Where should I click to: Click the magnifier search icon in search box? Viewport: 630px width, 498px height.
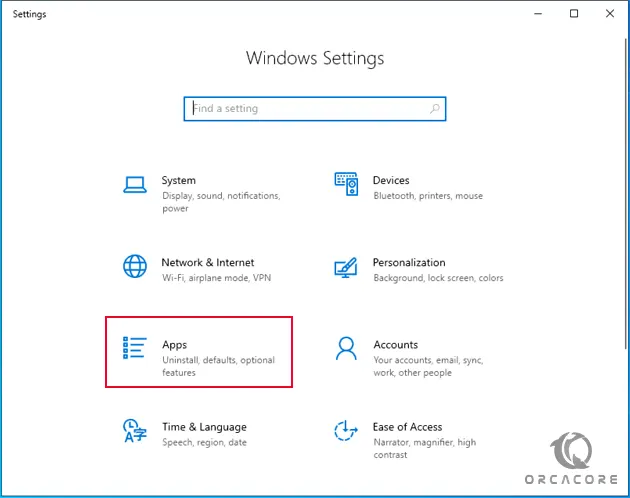(435, 109)
